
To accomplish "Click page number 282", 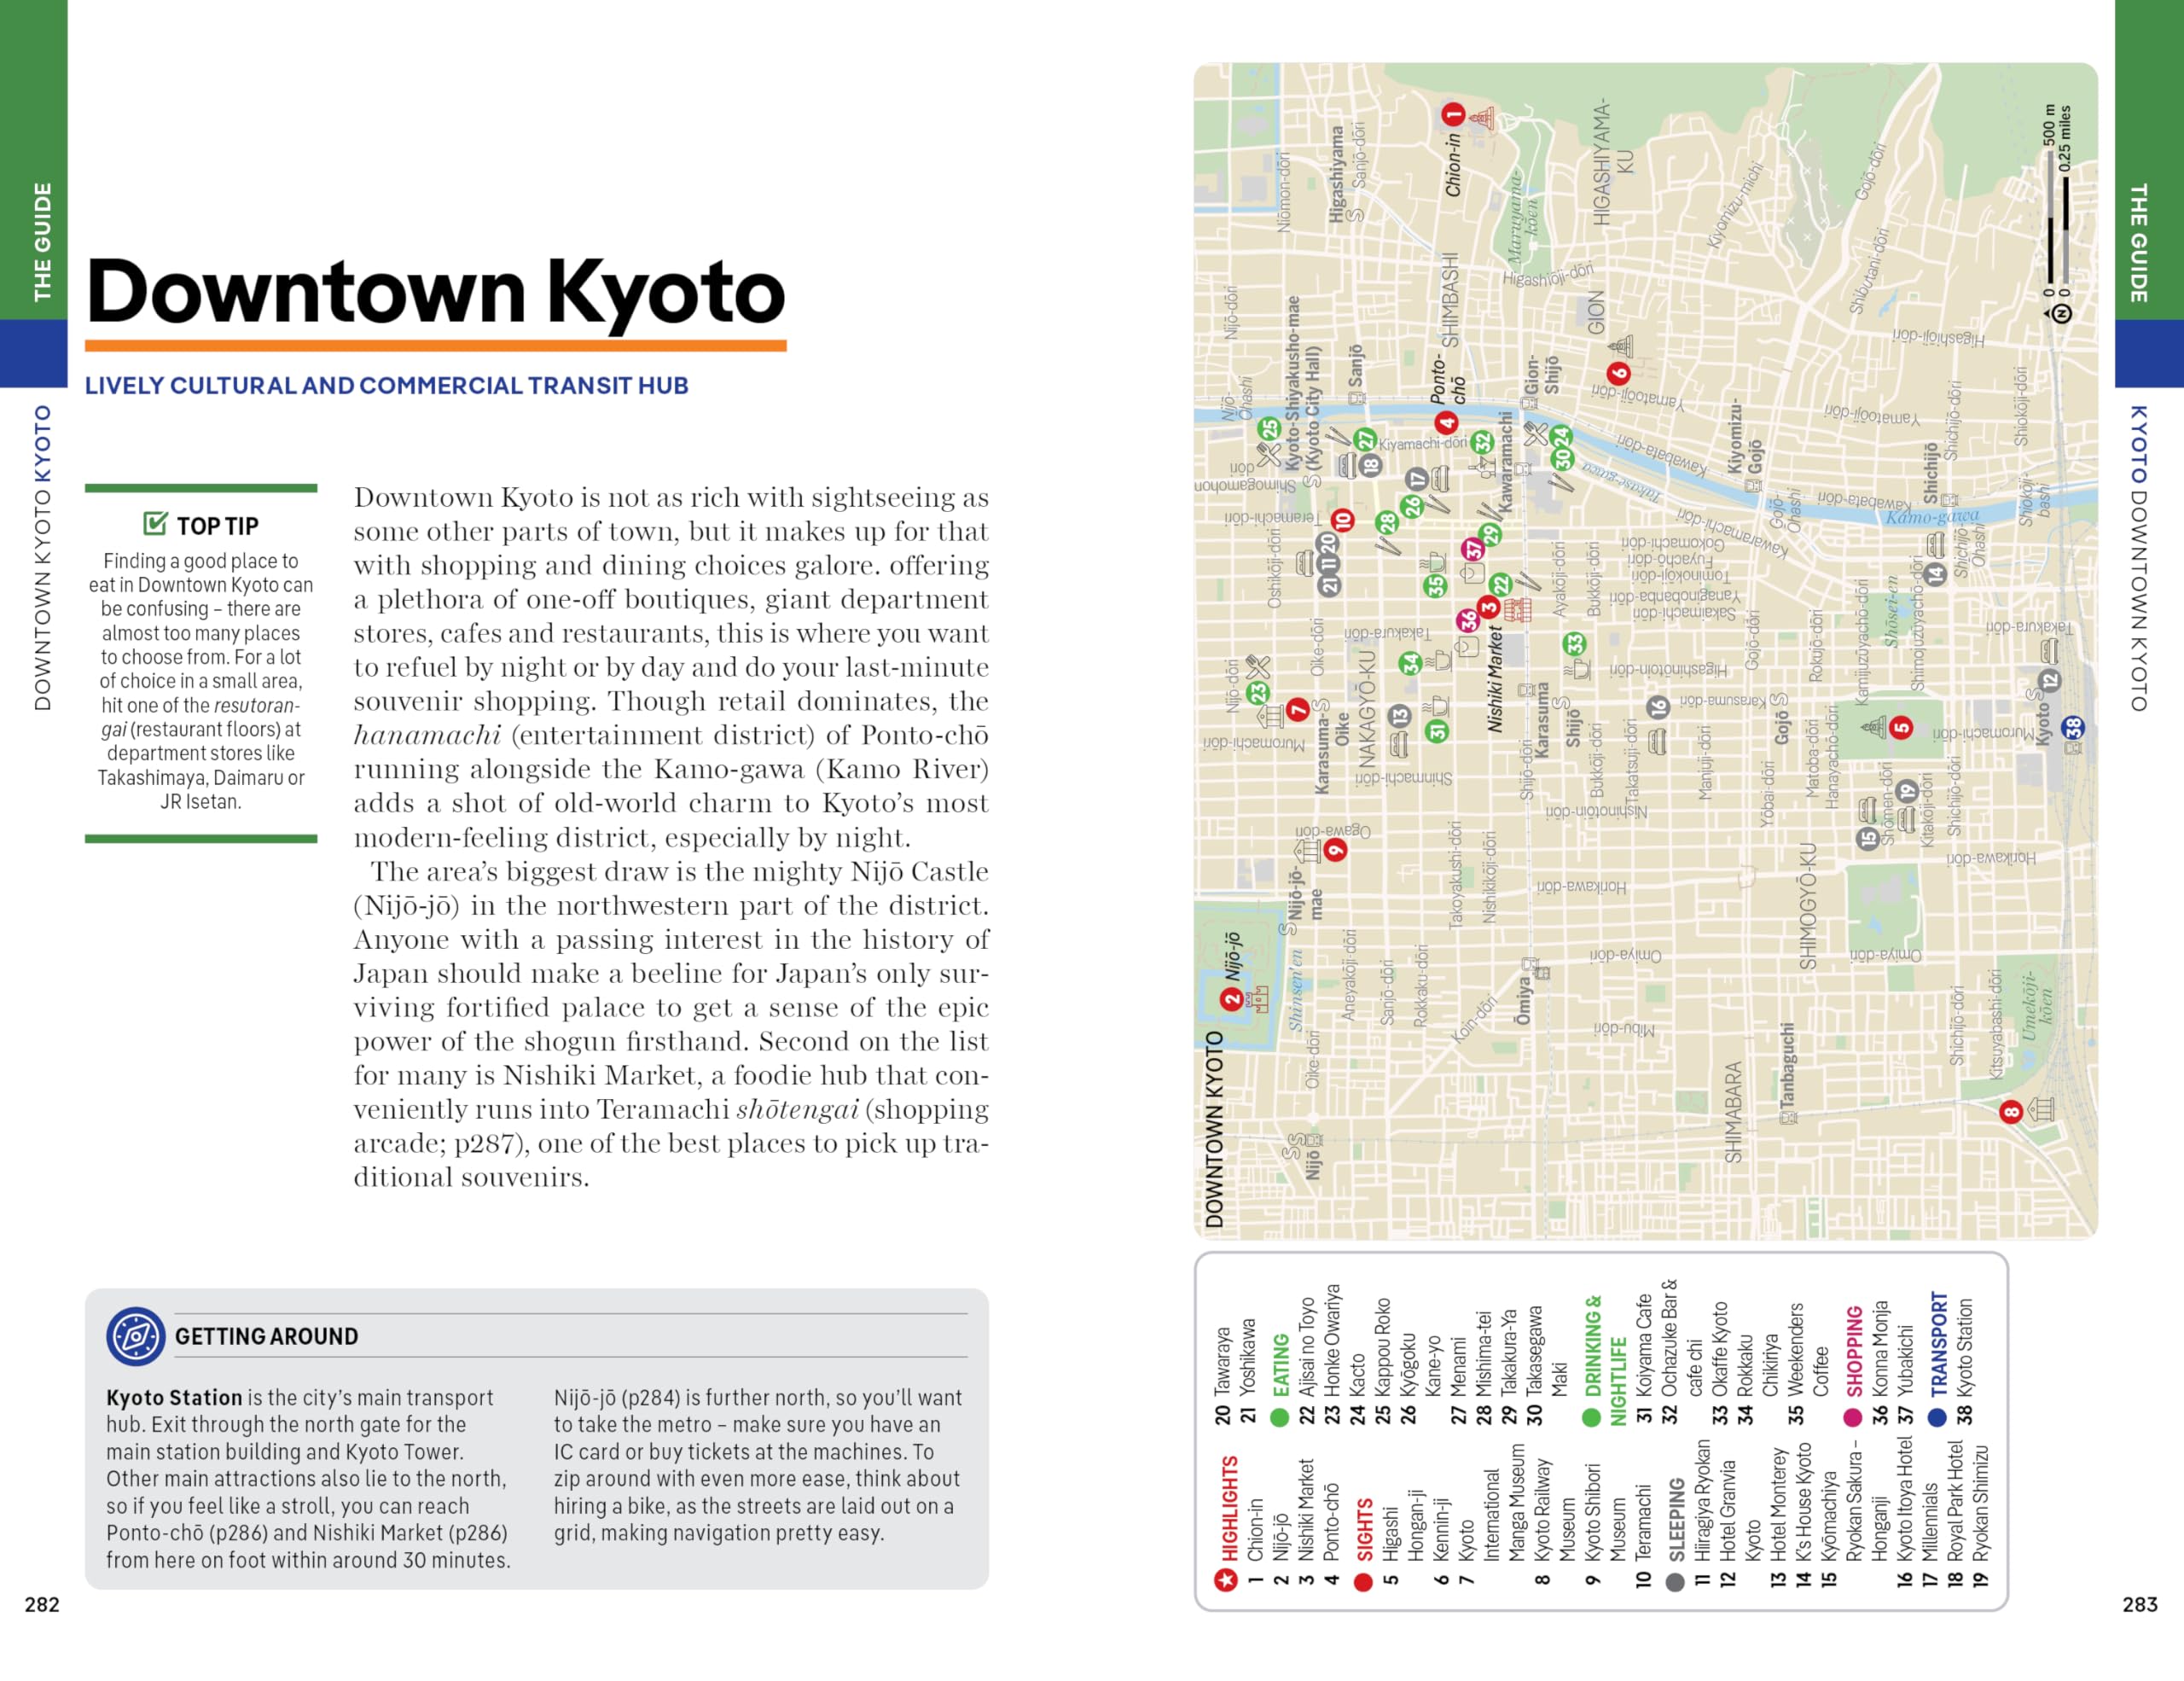I will (x=42, y=1604).
